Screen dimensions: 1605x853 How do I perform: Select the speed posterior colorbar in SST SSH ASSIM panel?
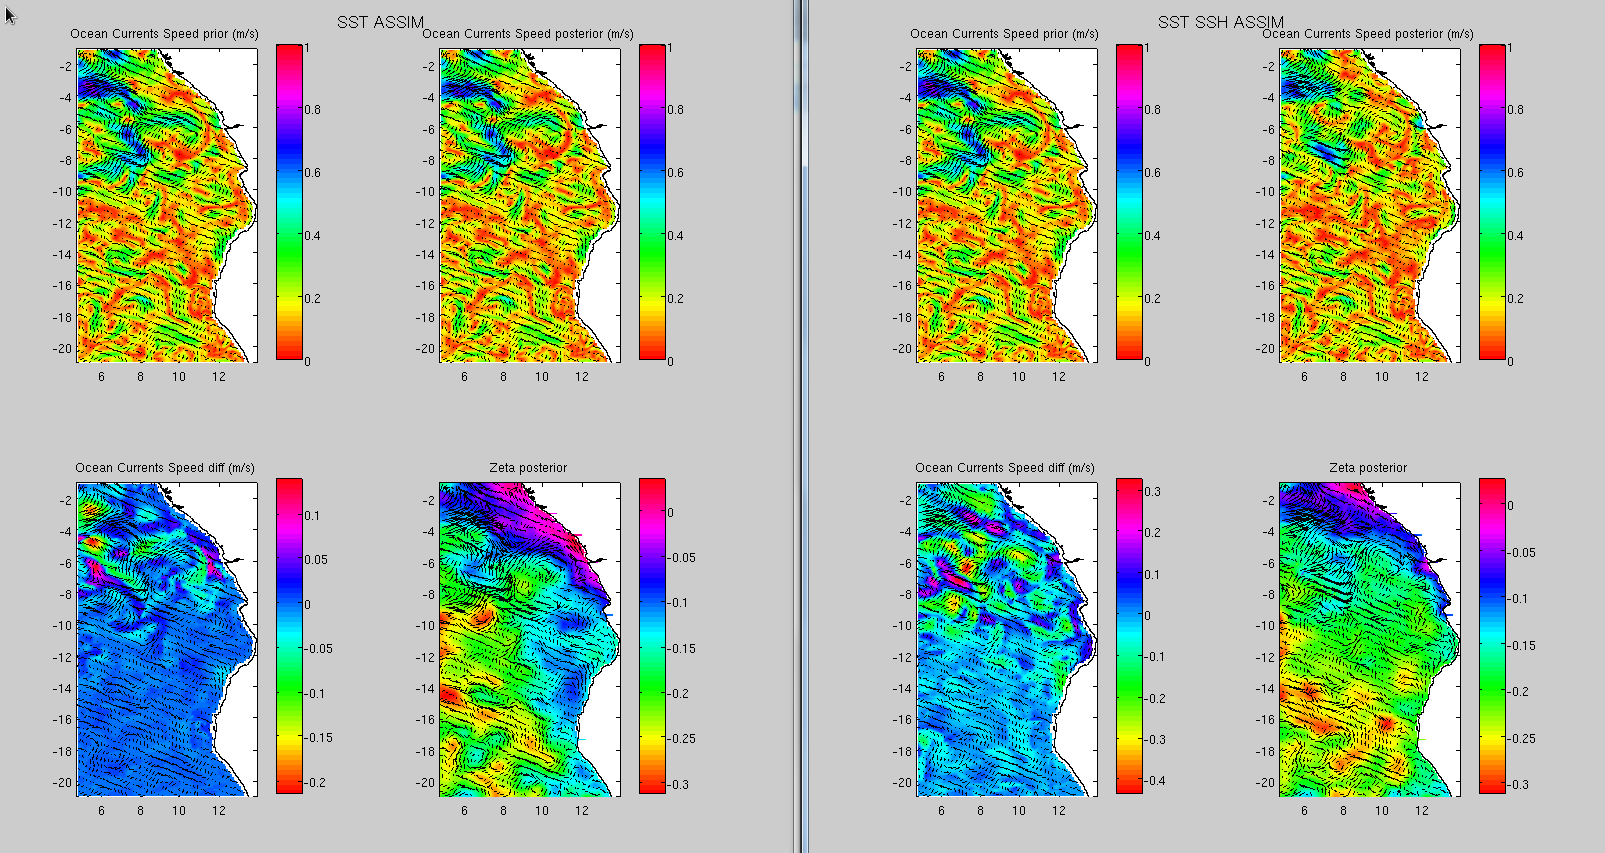coord(1492,202)
